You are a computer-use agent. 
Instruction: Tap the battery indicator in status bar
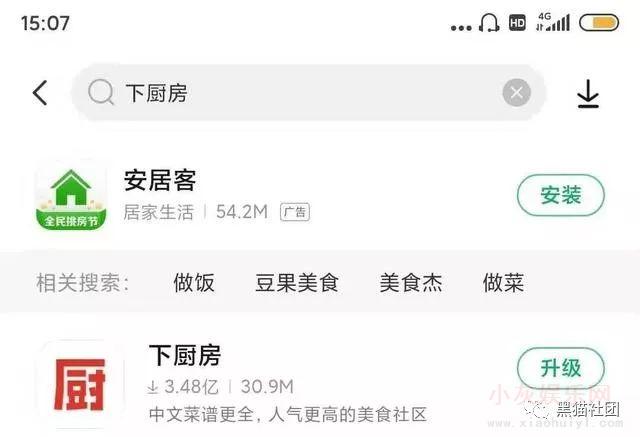tap(599, 23)
